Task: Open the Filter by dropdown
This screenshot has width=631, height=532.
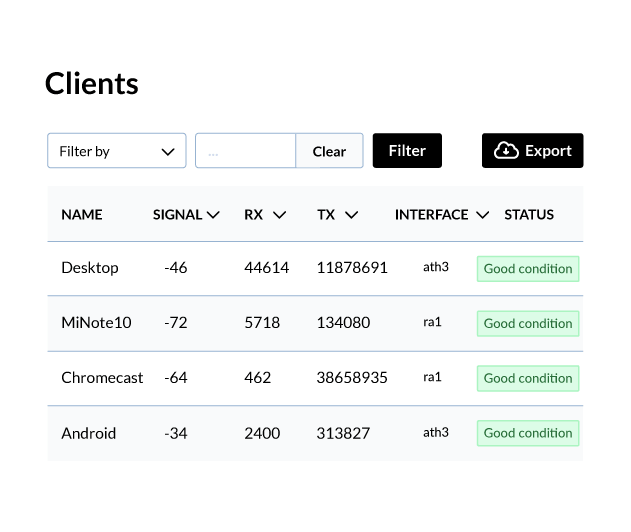Action: [117, 151]
